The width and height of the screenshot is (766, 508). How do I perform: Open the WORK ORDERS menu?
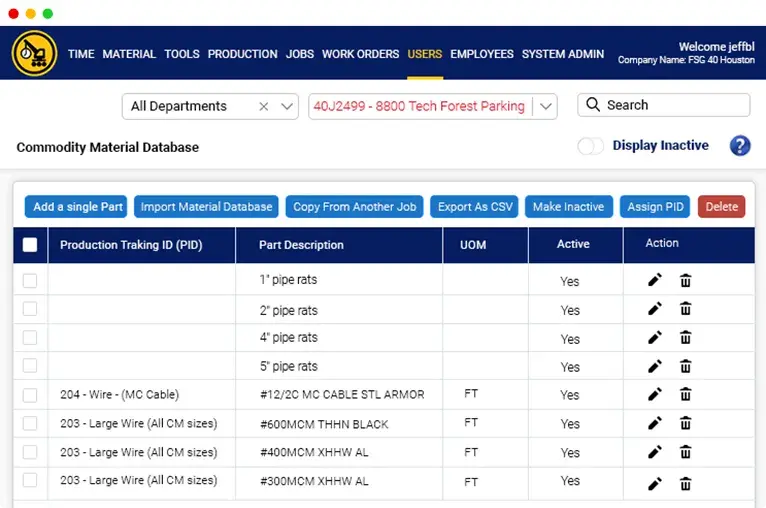361,54
